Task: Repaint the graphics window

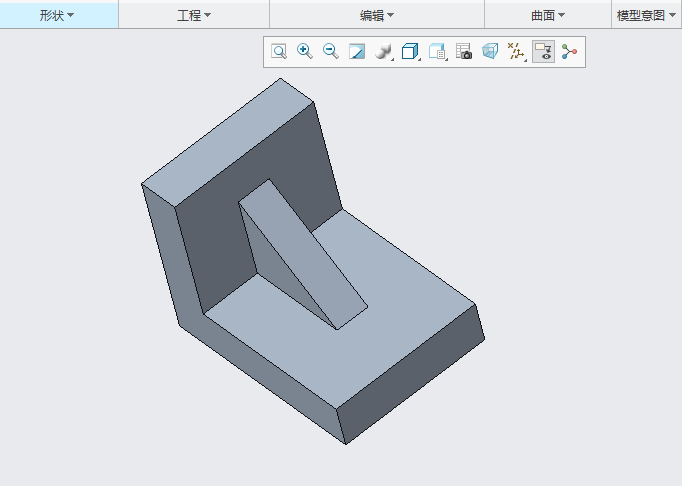Action: point(357,52)
